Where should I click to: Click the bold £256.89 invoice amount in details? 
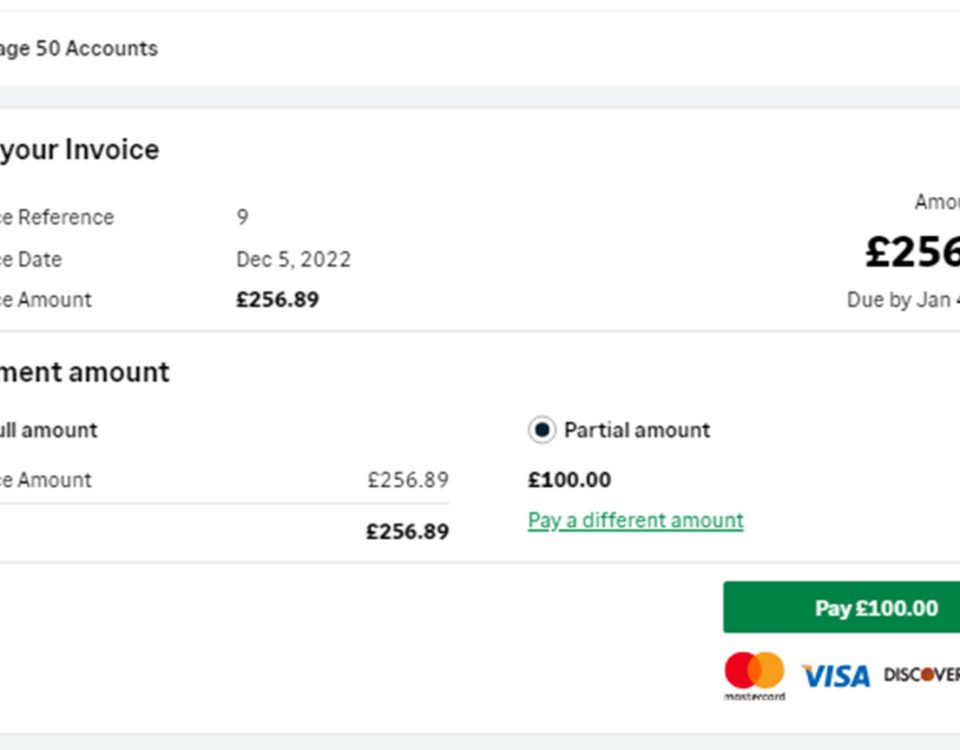click(277, 300)
